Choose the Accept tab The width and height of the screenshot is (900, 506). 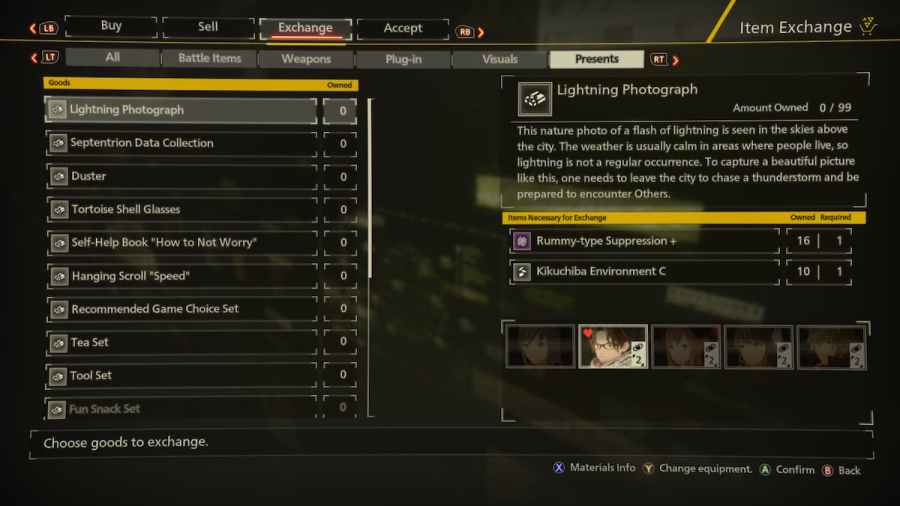tap(402, 28)
